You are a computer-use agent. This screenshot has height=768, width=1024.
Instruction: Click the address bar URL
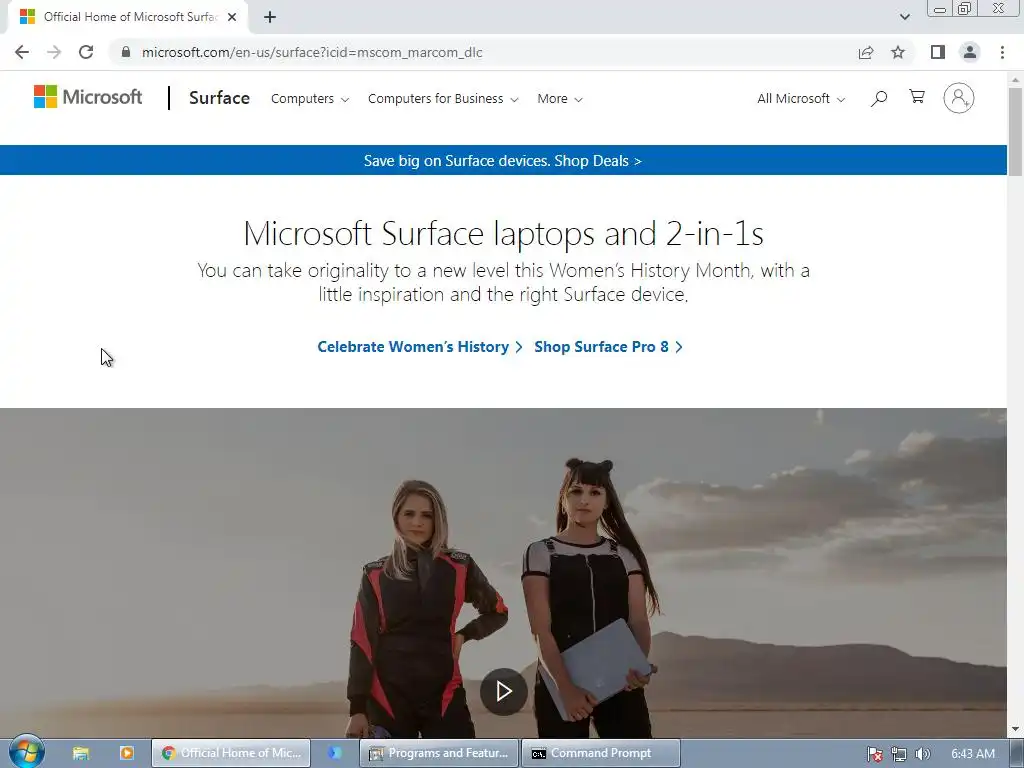(x=312, y=52)
